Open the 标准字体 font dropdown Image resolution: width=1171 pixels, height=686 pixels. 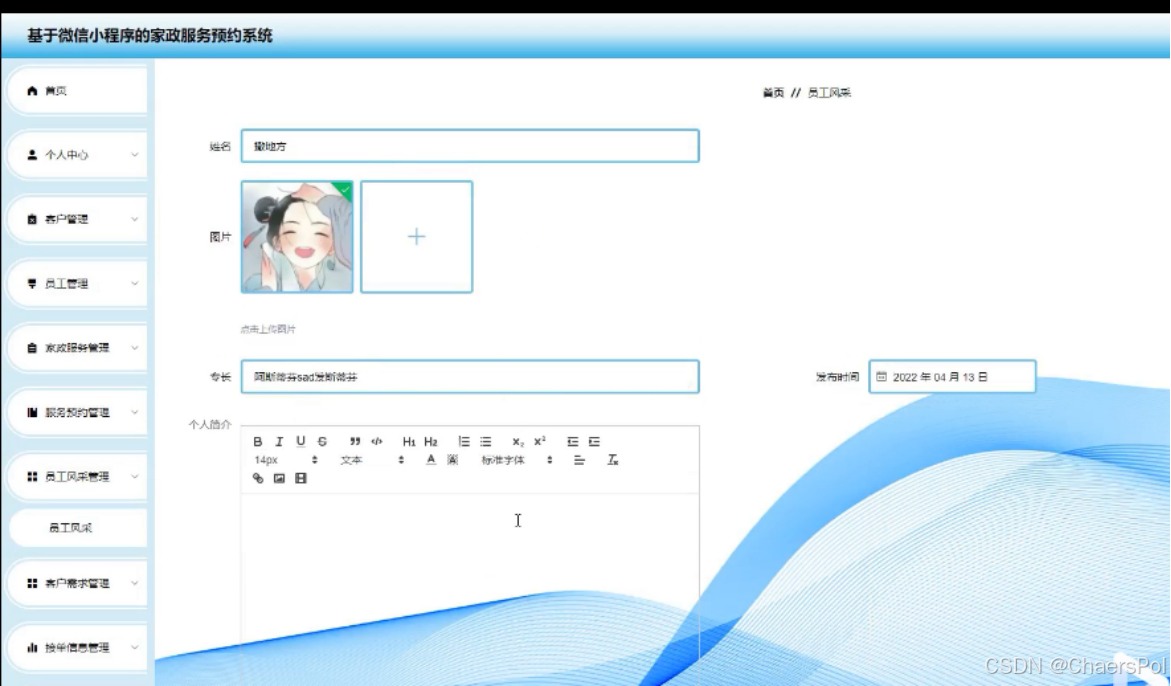pos(517,460)
